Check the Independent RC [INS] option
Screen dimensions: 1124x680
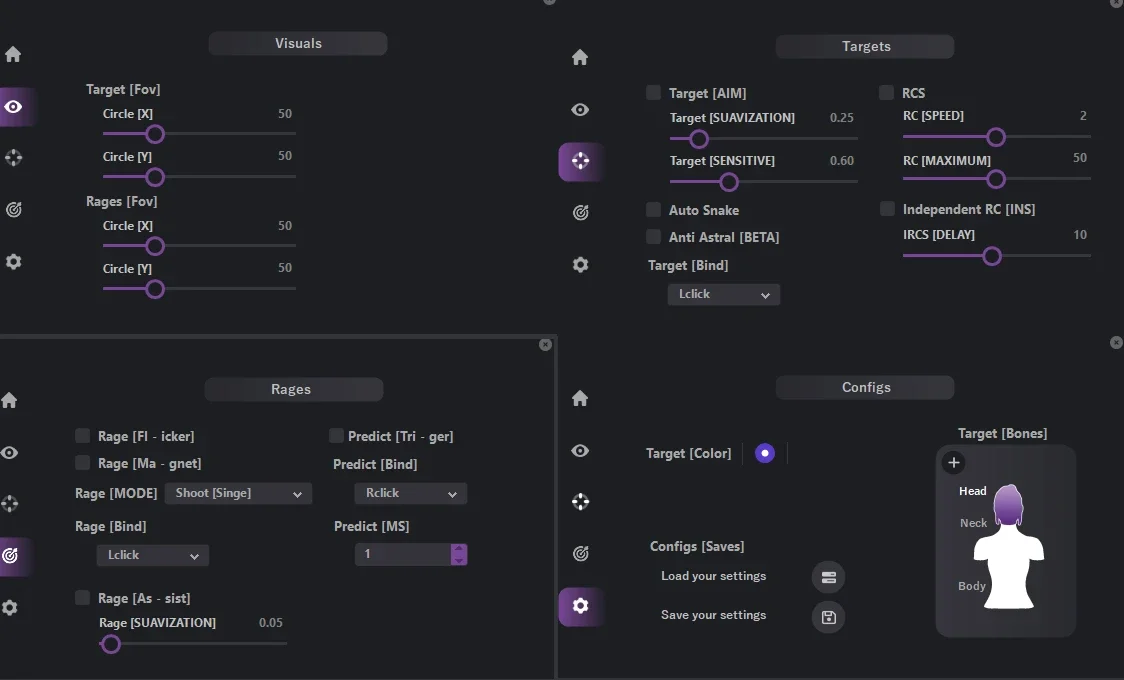click(x=887, y=209)
